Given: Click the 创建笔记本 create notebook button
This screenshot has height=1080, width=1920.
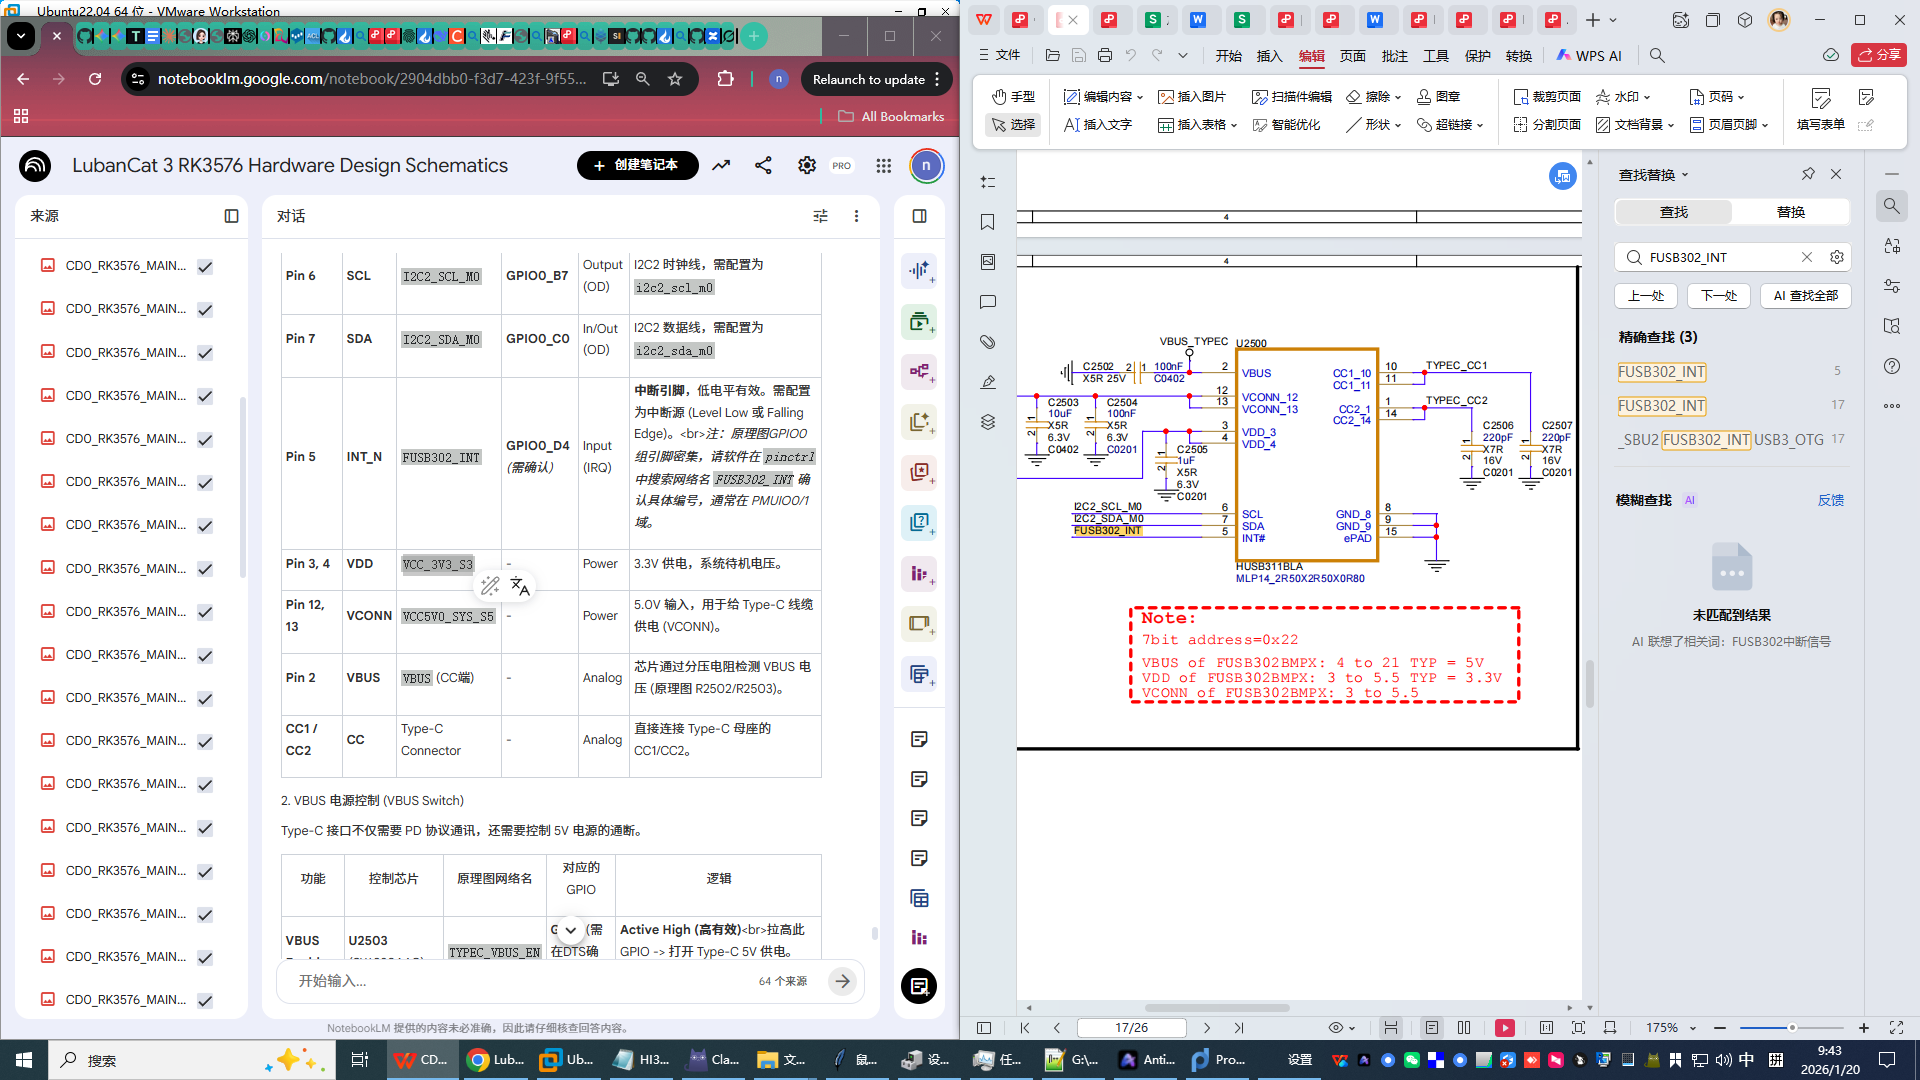Looking at the screenshot, I should pos(637,166).
